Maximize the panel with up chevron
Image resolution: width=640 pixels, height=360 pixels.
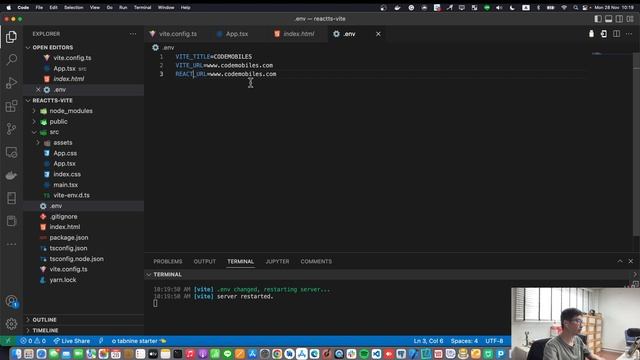point(620,261)
